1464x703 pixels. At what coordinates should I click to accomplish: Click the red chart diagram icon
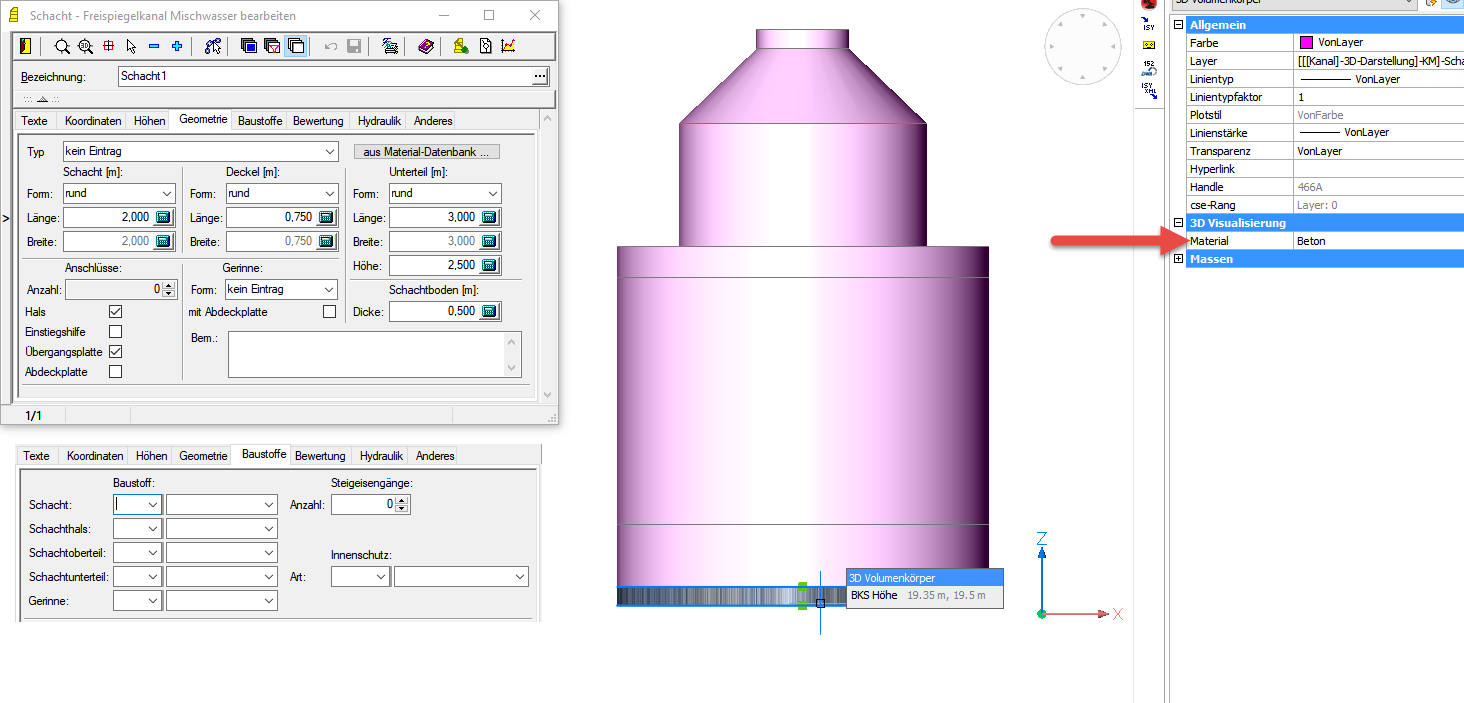click(x=508, y=46)
